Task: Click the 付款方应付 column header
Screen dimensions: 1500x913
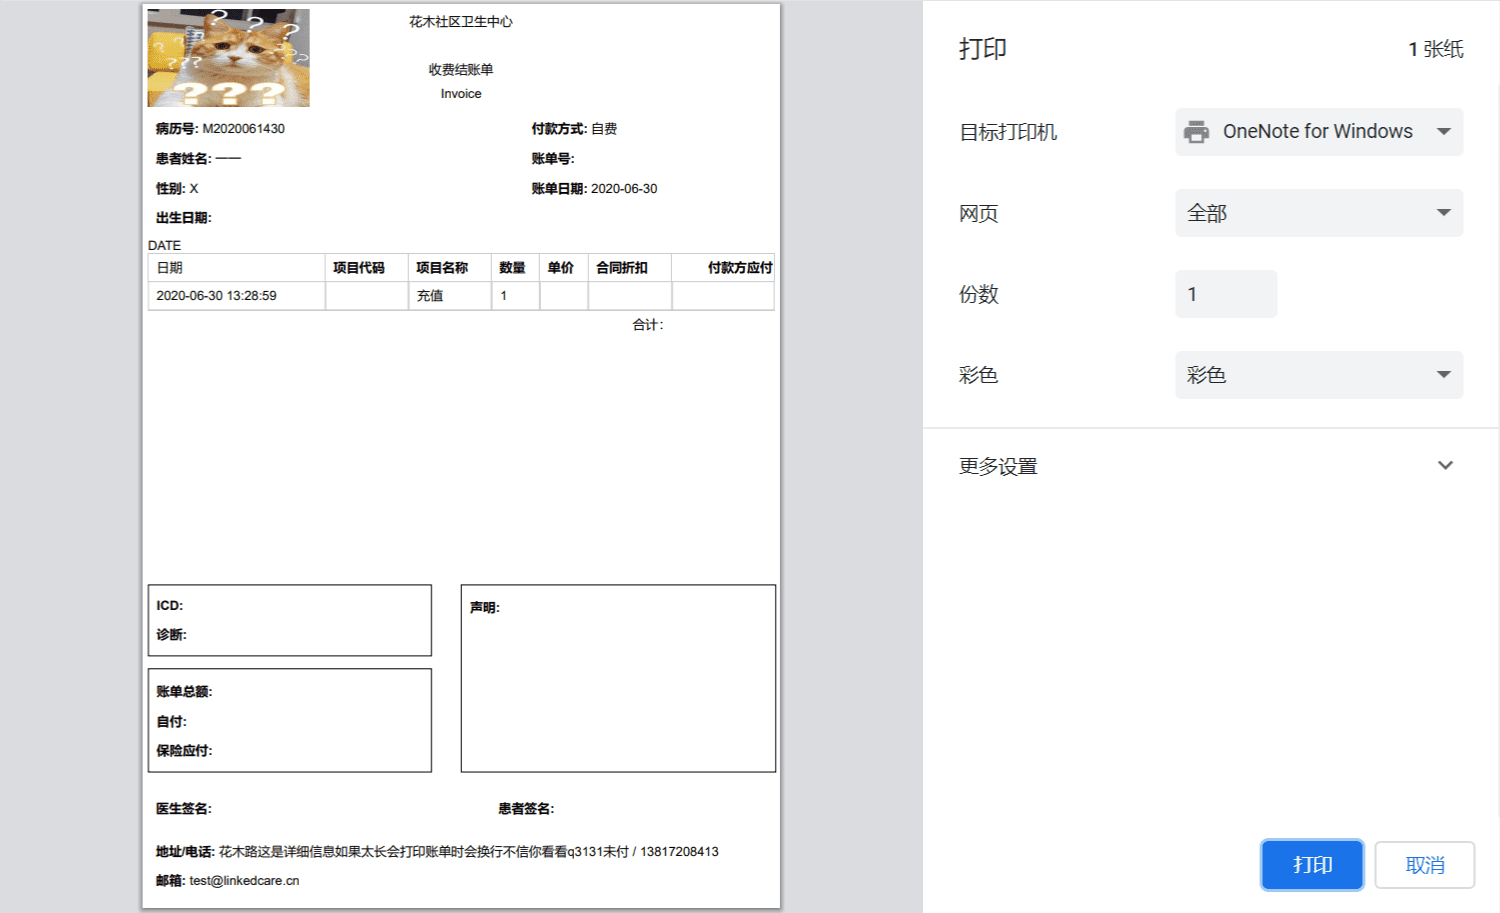Action: (x=739, y=268)
